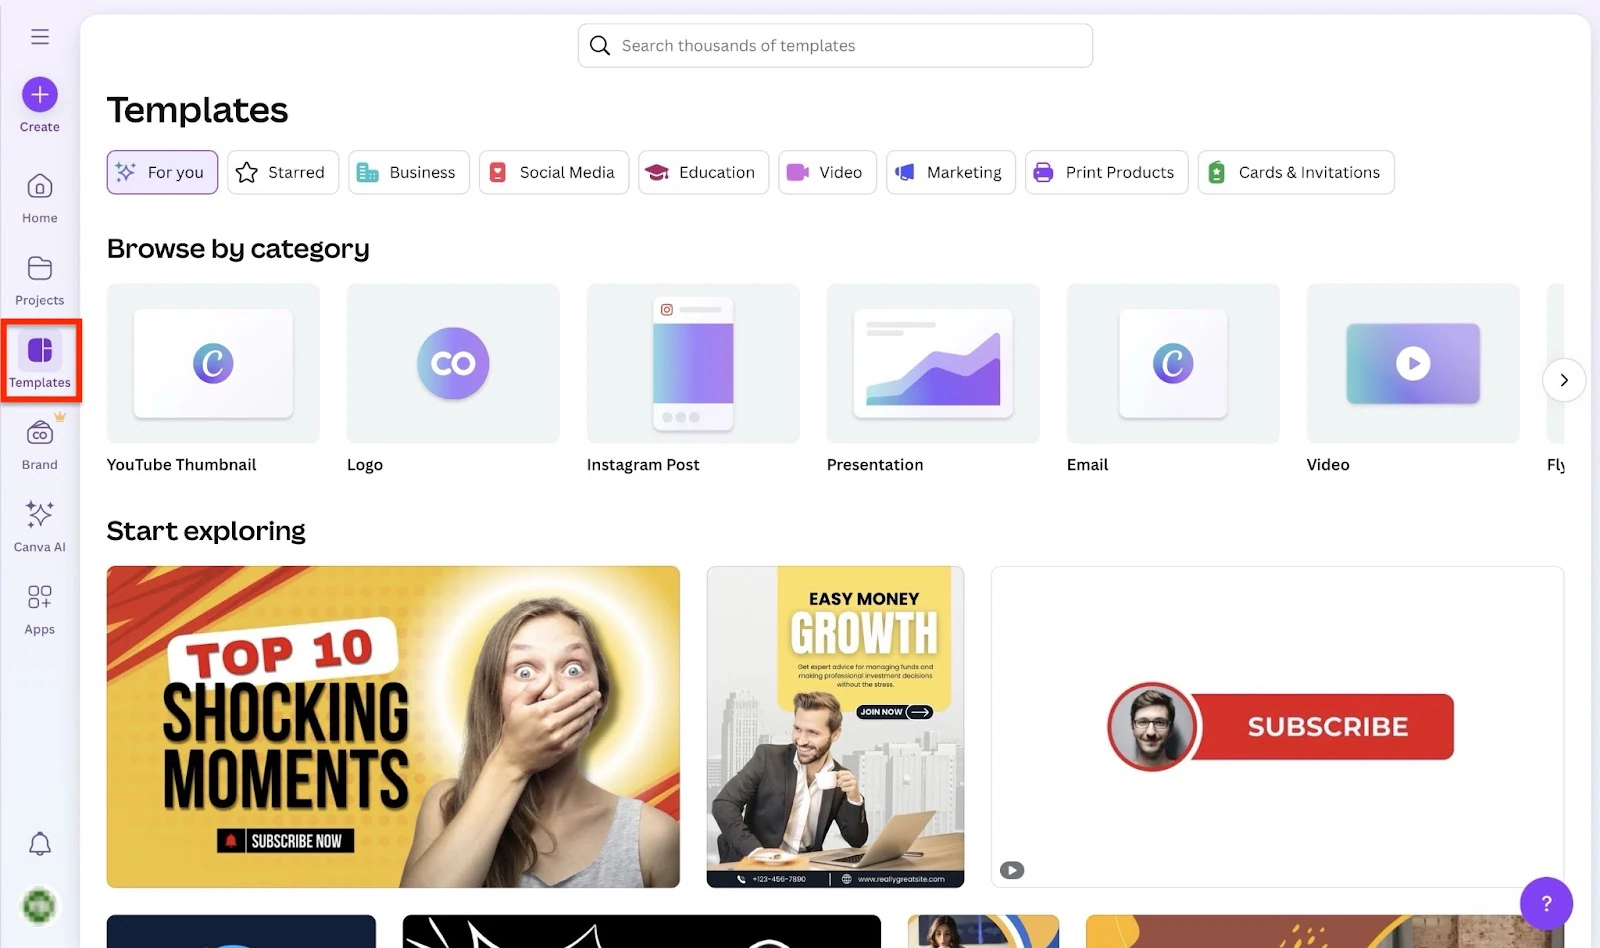
Task: Launch Canva AI from sidebar
Action: (40, 527)
